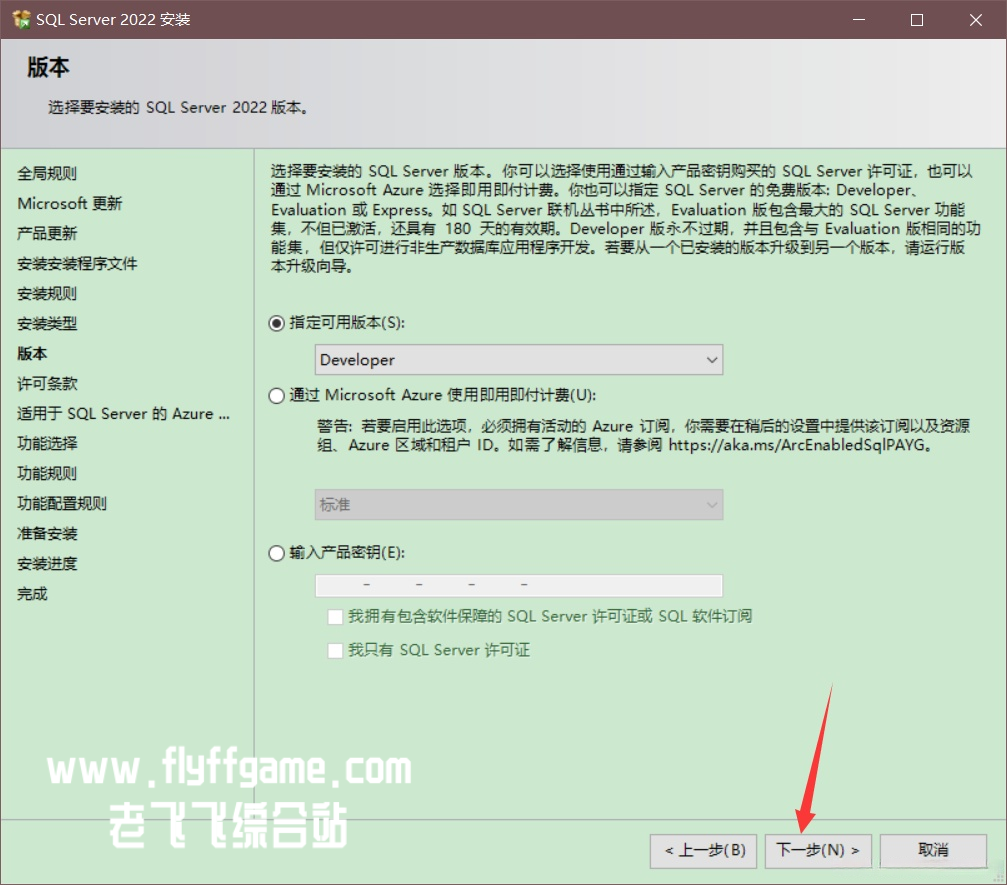The width and height of the screenshot is (1007, 885).
Task: Select 适用于 SQL Server 的 Azure step
Action: (x=123, y=414)
